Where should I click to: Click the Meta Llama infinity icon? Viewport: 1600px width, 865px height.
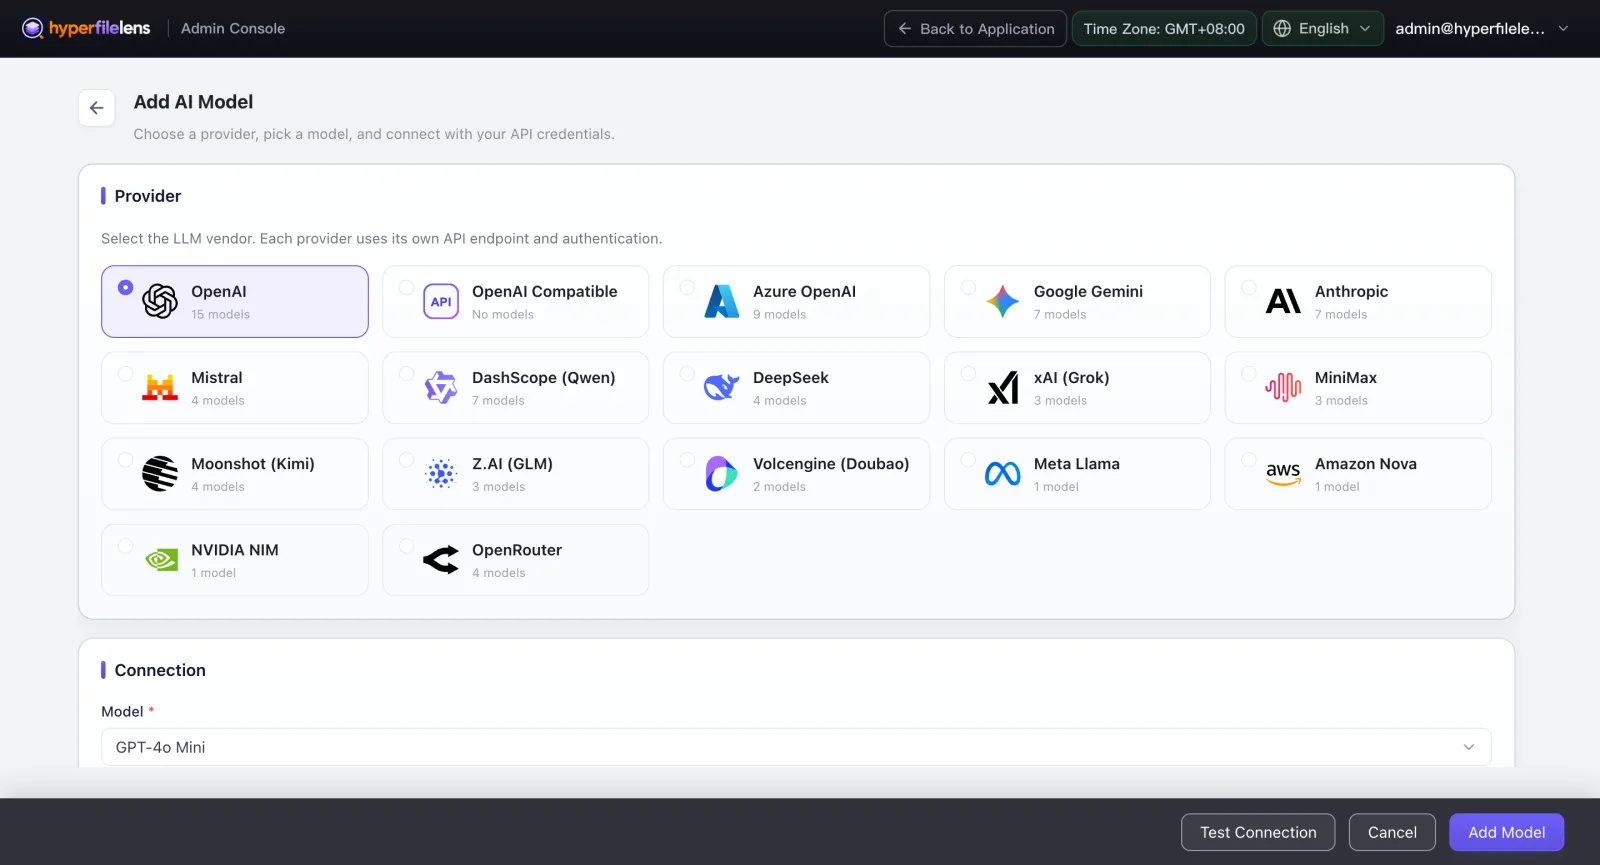point(1003,473)
